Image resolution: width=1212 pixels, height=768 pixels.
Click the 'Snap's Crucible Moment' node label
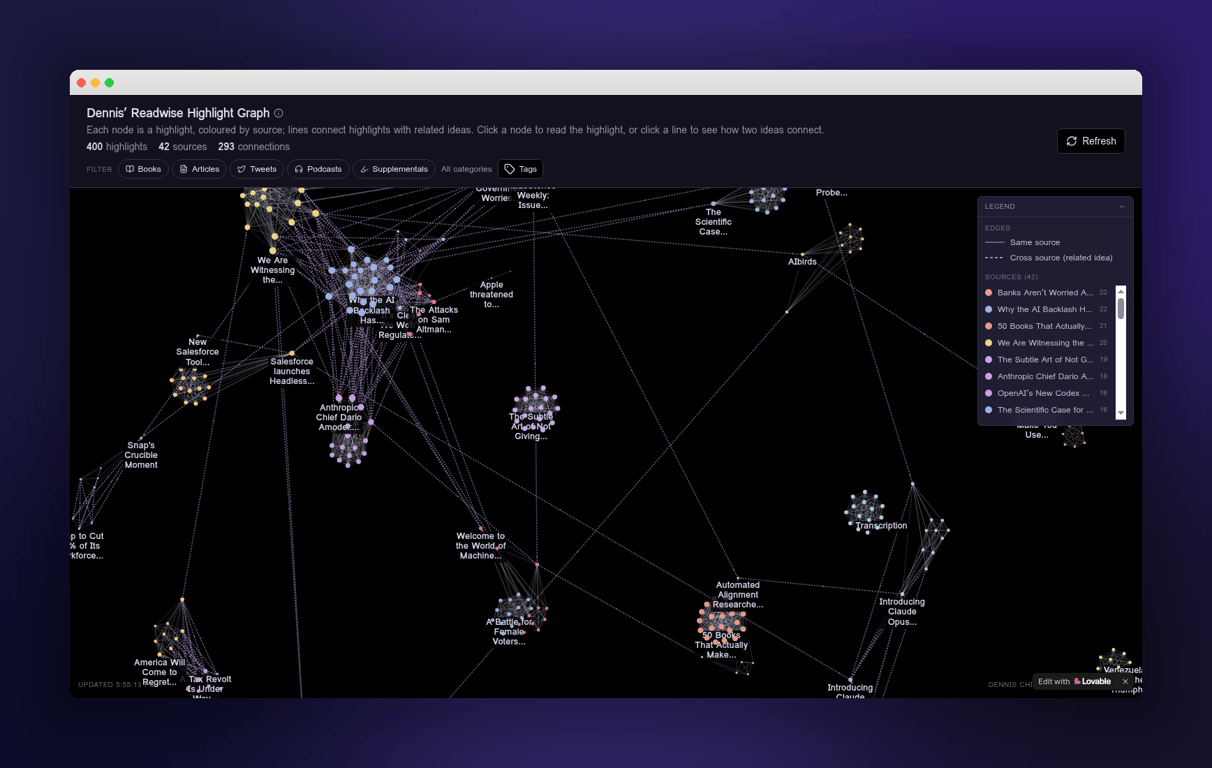(141, 455)
